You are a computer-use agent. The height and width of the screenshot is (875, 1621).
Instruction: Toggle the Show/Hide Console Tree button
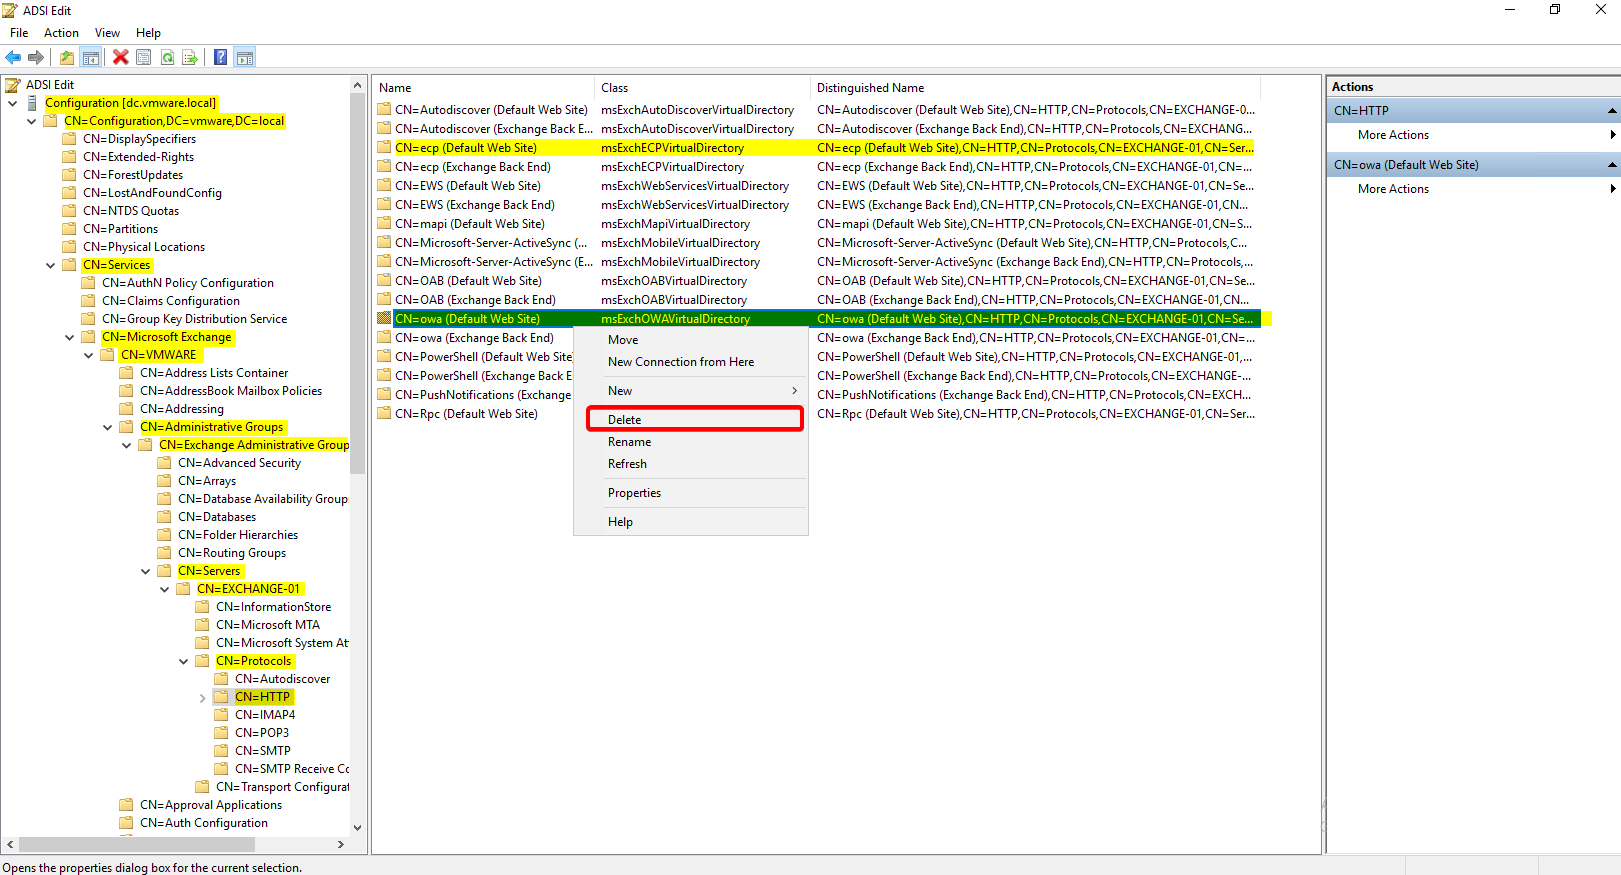click(90, 58)
